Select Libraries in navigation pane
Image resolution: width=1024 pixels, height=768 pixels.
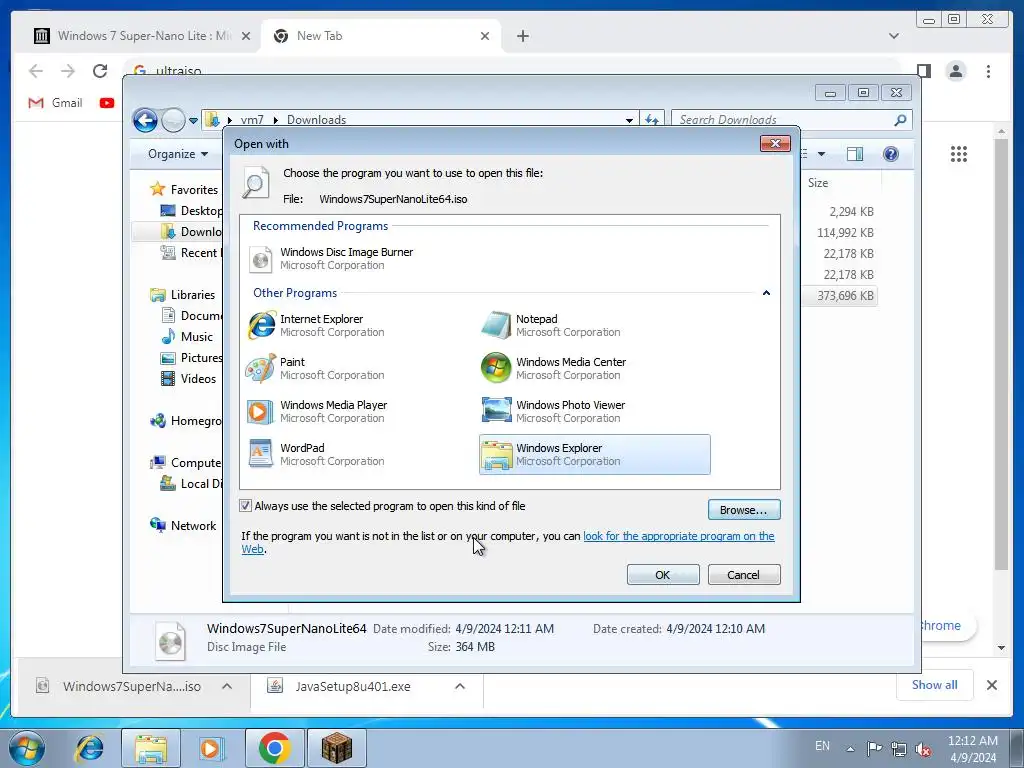click(x=192, y=295)
